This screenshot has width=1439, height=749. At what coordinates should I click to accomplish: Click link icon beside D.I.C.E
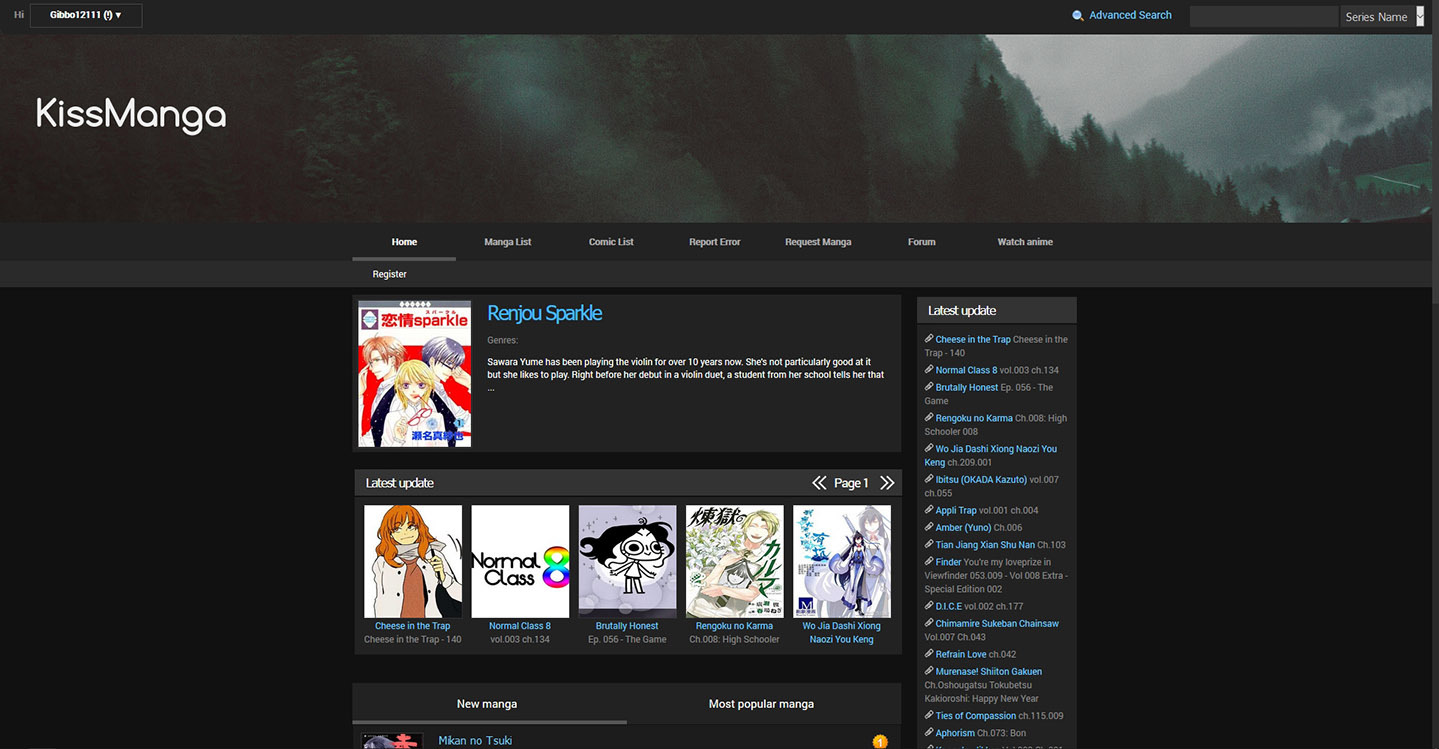[x=929, y=605]
